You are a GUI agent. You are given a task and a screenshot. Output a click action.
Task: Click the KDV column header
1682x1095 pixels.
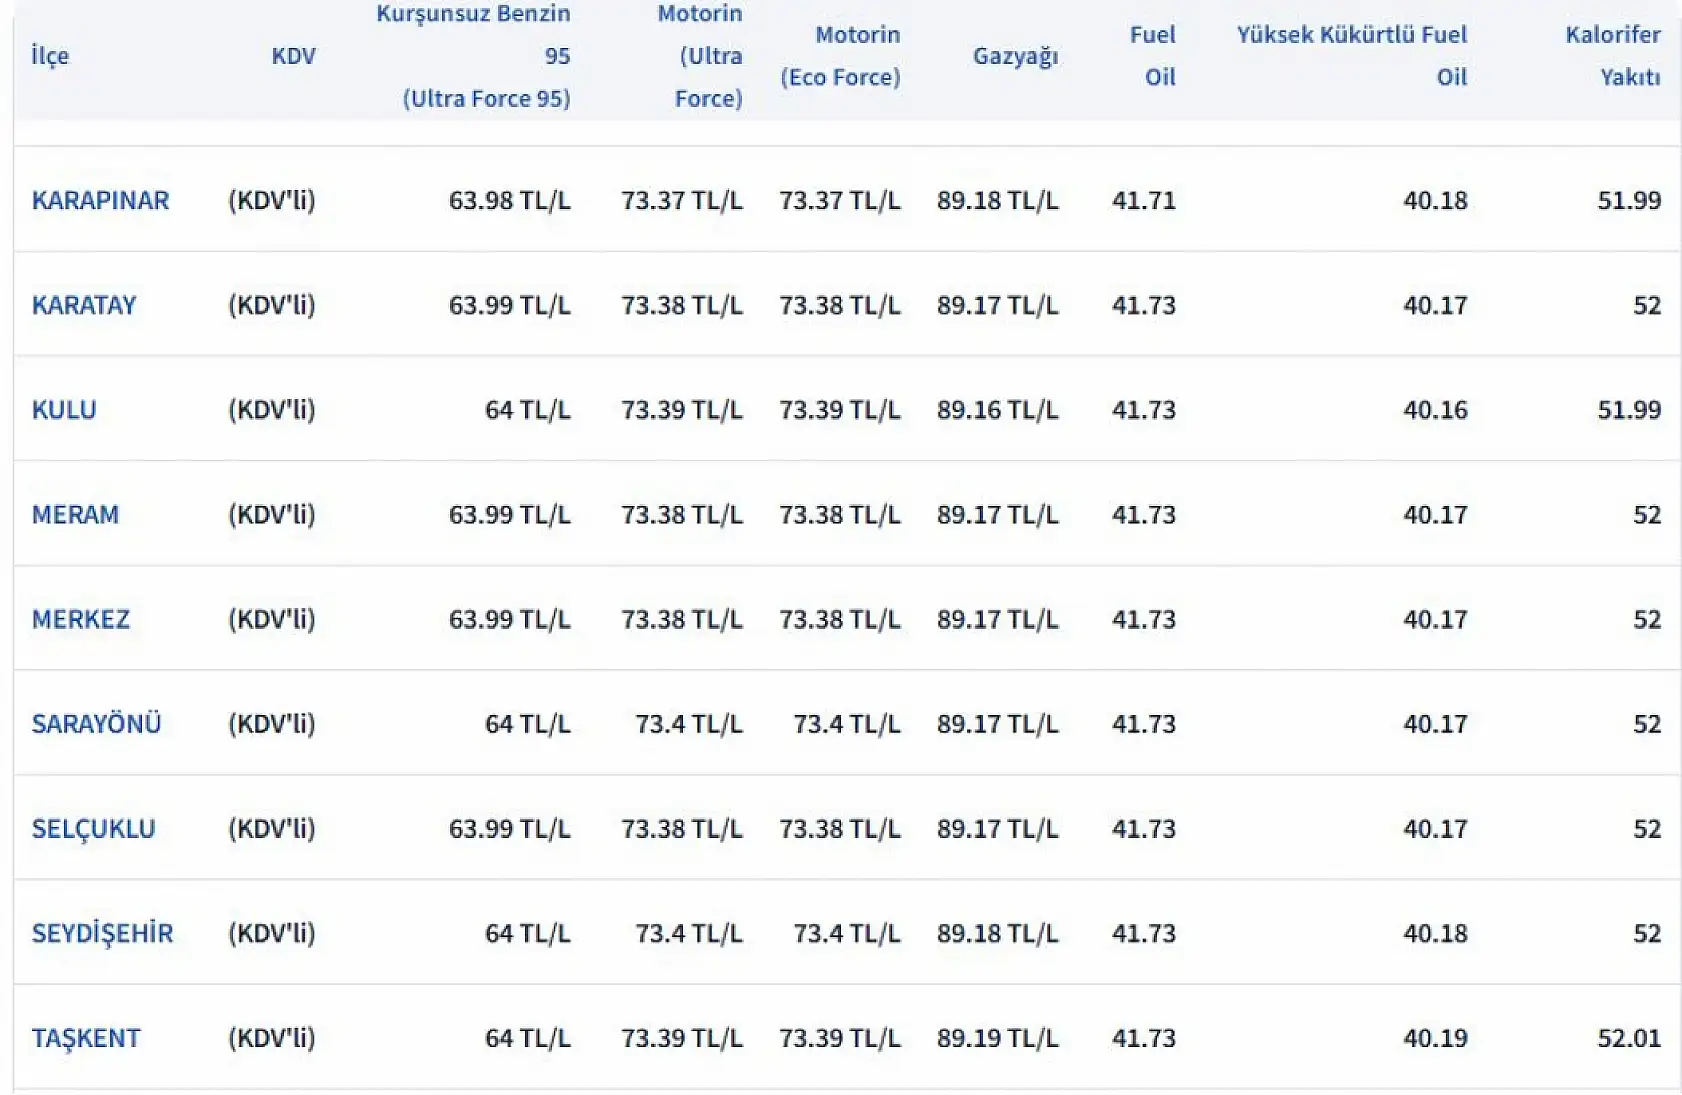[x=293, y=56]
